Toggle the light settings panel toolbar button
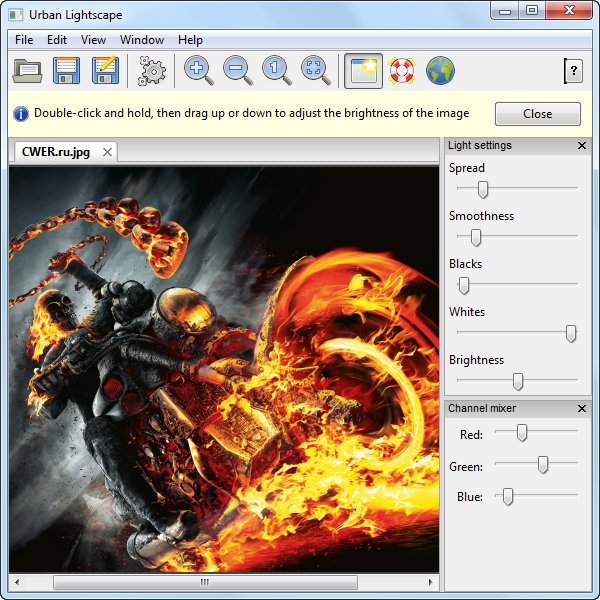The width and height of the screenshot is (600, 600). 362,71
